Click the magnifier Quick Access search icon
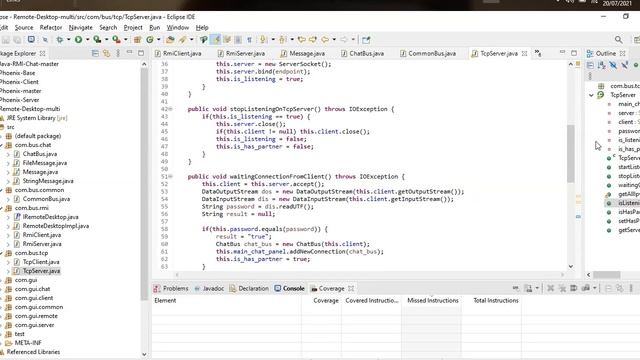 point(618,40)
